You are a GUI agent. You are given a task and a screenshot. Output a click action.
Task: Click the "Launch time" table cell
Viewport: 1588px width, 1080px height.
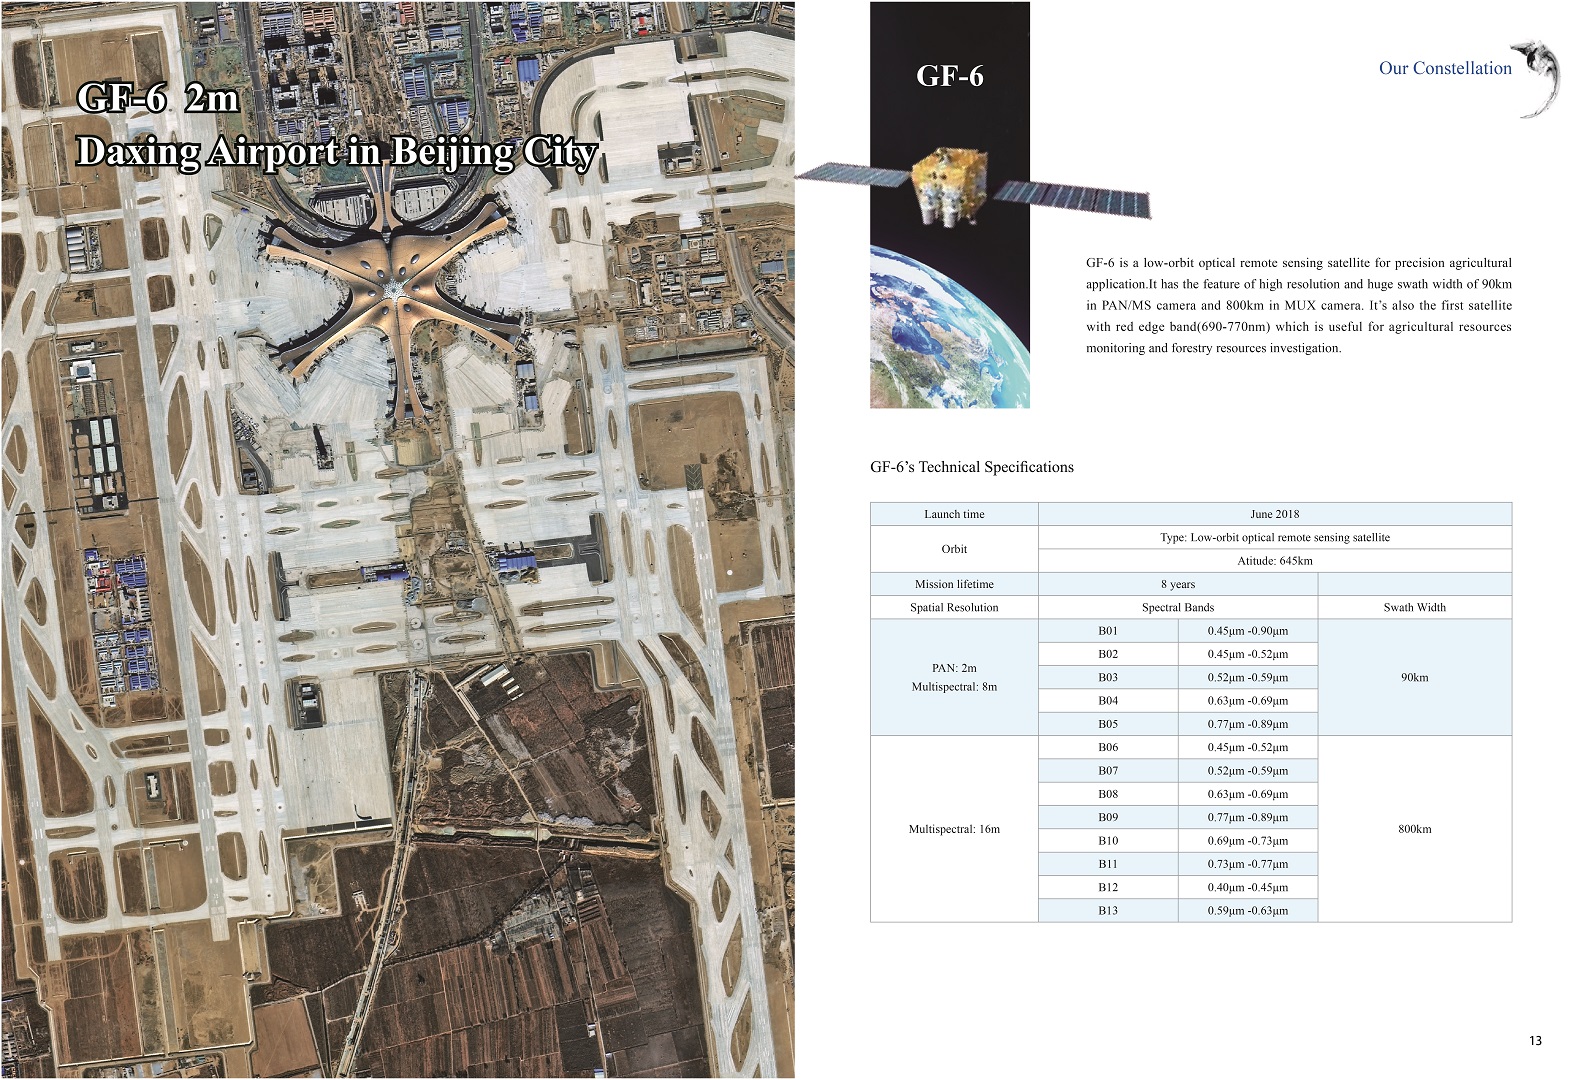pyautogui.click(x=954, y=514)
